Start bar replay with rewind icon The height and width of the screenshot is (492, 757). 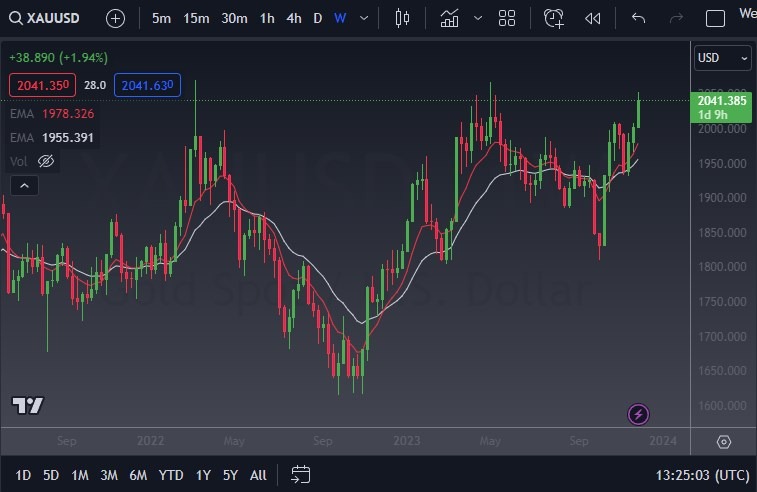click(592, 18)
